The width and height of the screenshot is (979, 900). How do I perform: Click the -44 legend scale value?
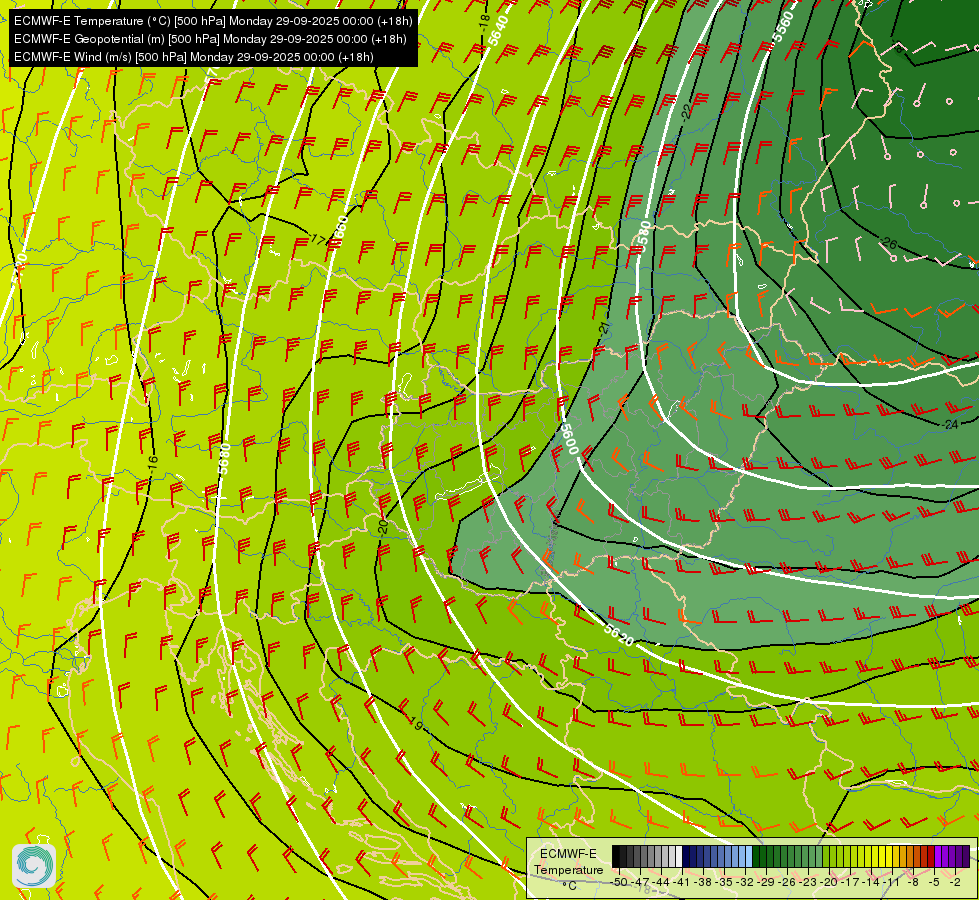(661, 882)
